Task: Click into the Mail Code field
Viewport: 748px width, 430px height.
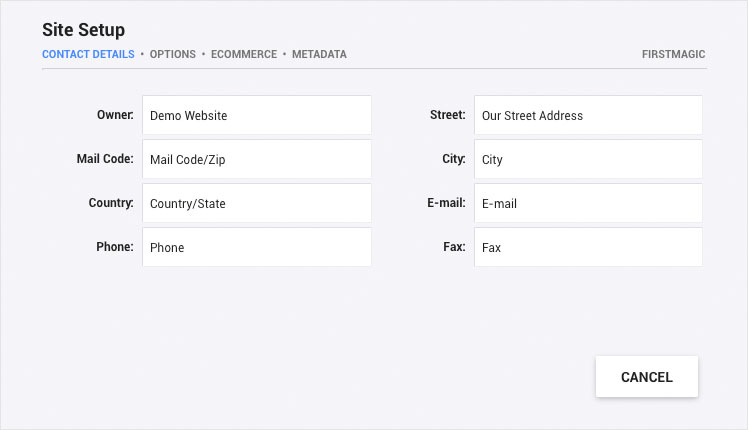Action: click(257, 159)
